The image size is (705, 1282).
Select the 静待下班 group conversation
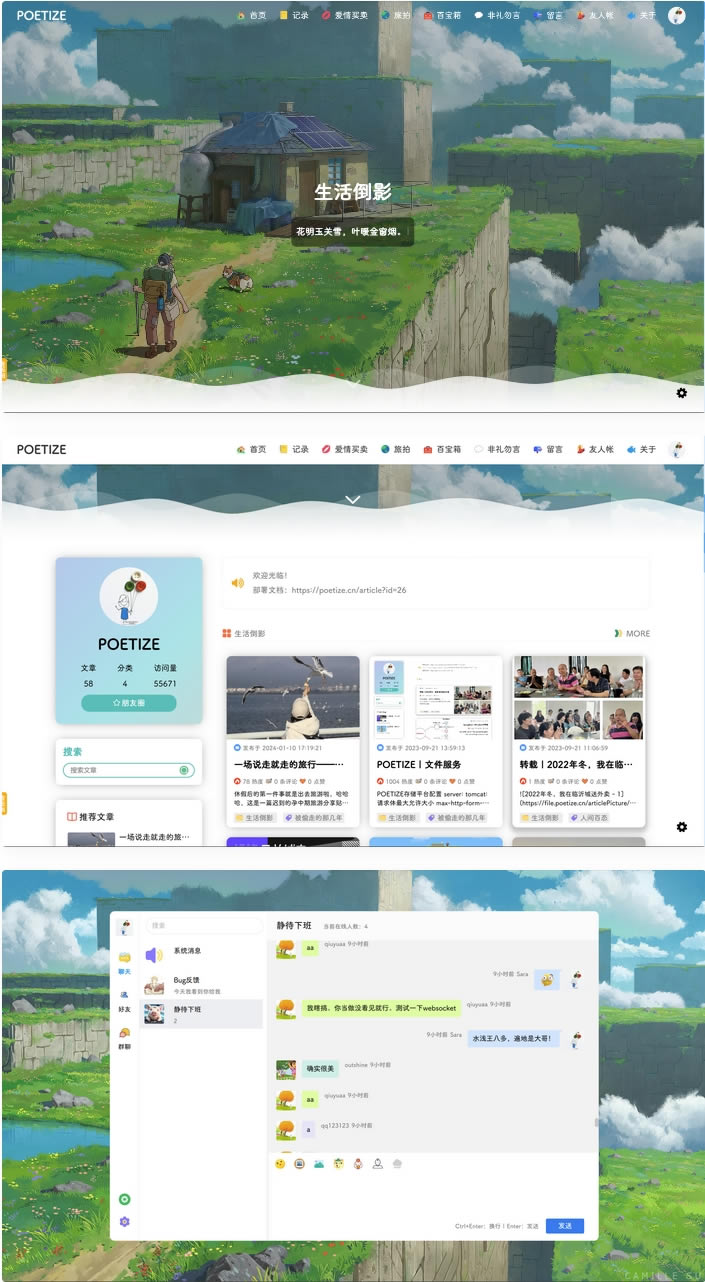tap(203, 1014)
